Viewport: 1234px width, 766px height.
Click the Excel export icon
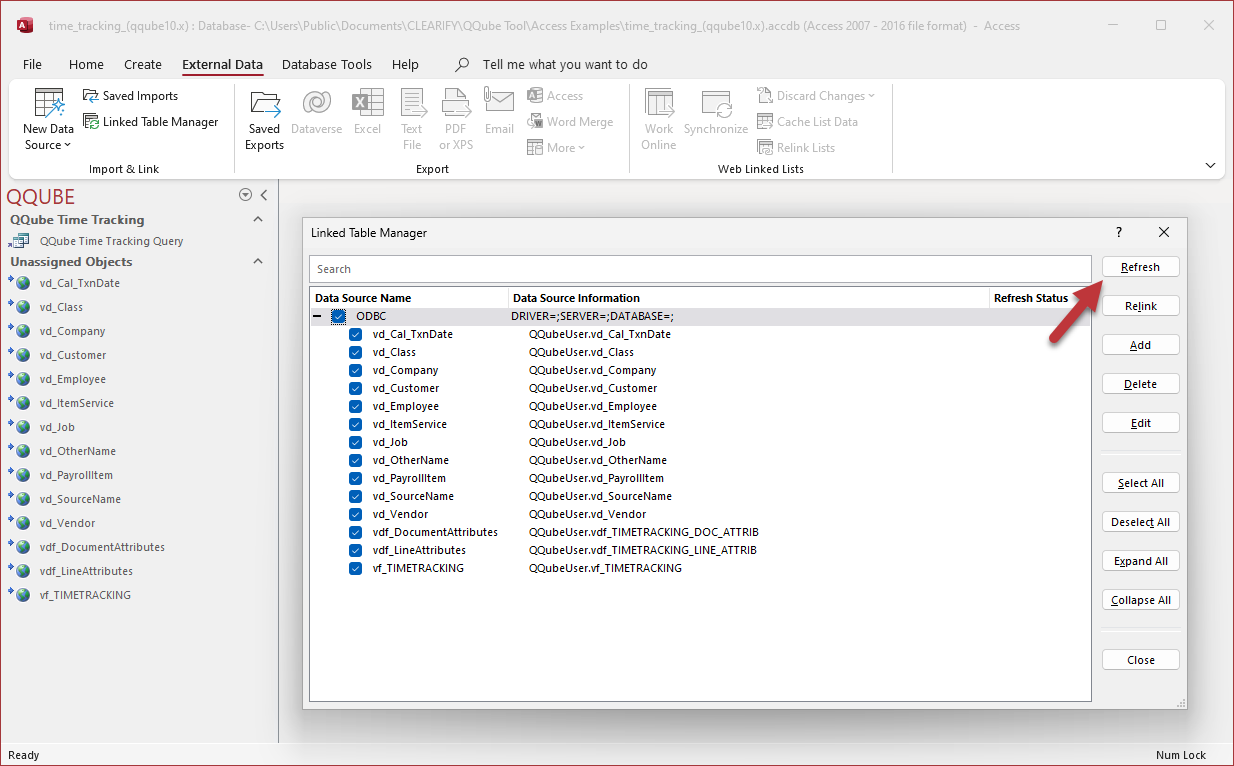click(367, 102)
